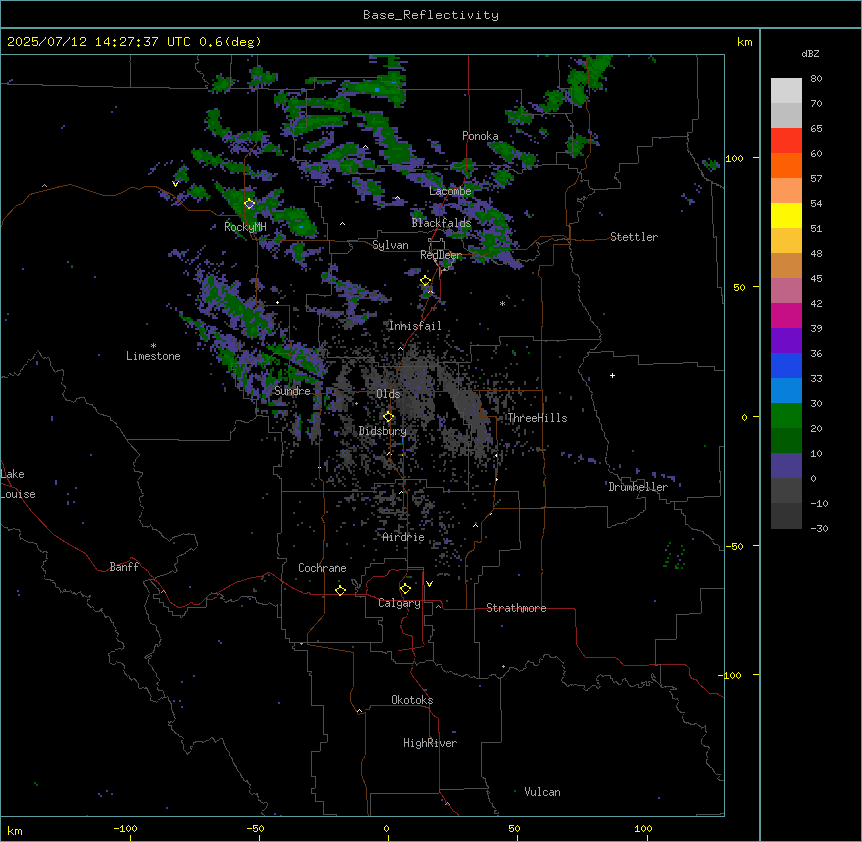Select the Vulcan label
862x842 pixels.
tap(543, 792)
